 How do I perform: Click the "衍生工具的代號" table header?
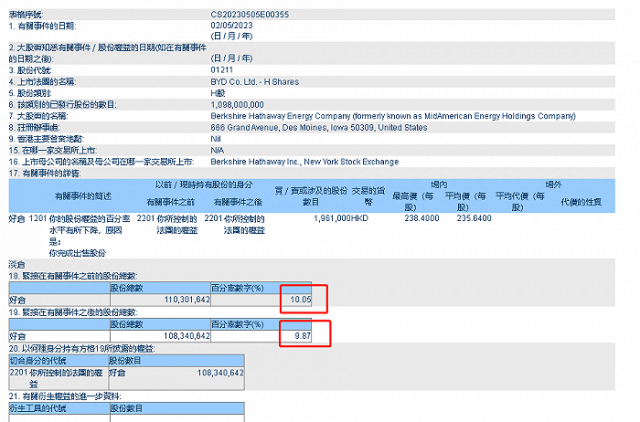(x=38, y=409)
